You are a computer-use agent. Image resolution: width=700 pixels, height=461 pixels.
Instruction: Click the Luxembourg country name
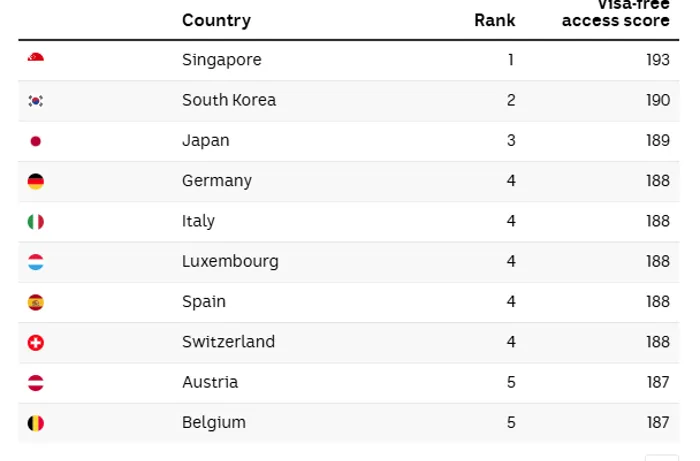point(230,261)
